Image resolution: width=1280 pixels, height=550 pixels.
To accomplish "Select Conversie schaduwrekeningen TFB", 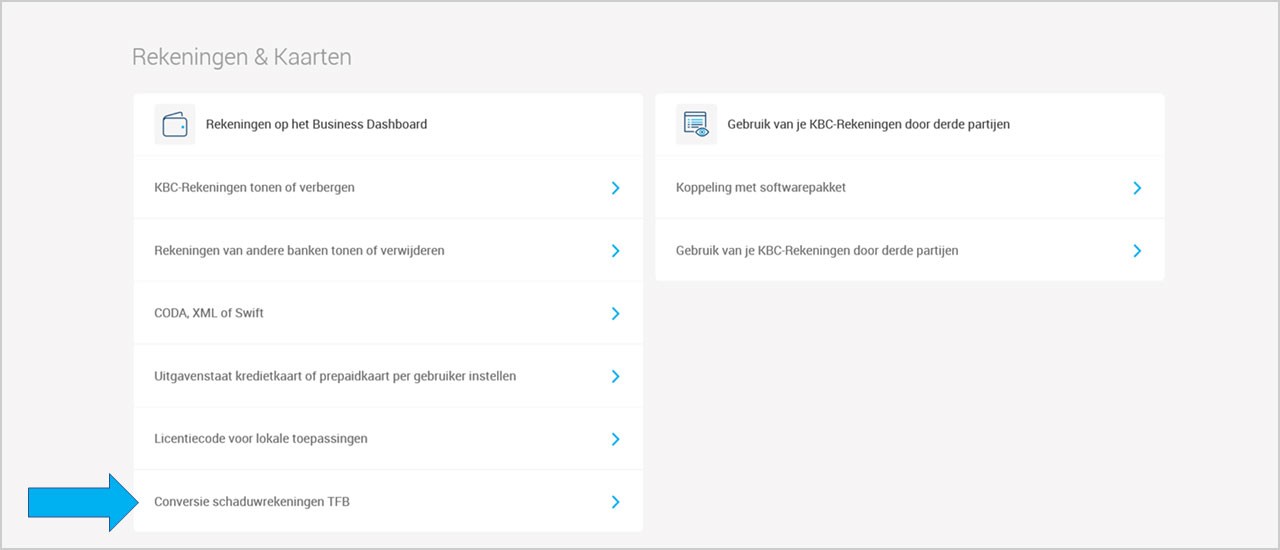I will [388, 501].
